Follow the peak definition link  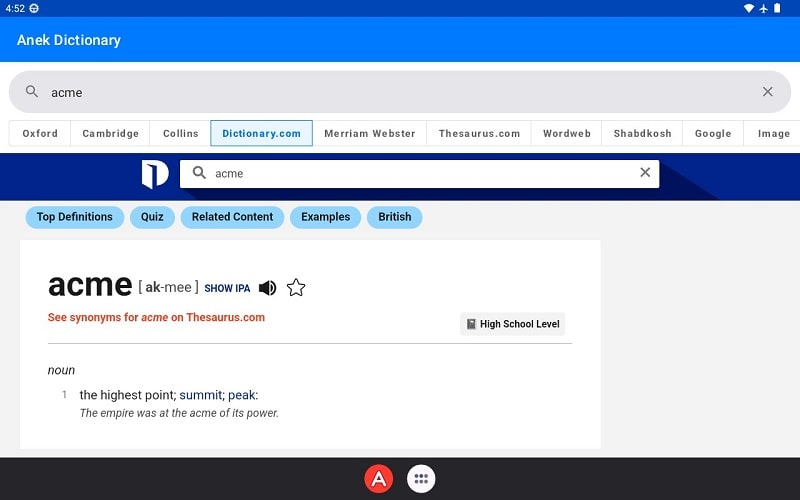coord(241,395)
